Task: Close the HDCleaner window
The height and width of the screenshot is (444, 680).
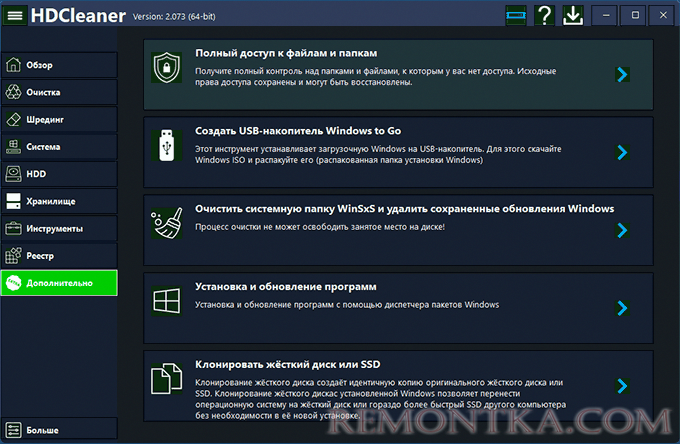Action: [x=663, y=16]
